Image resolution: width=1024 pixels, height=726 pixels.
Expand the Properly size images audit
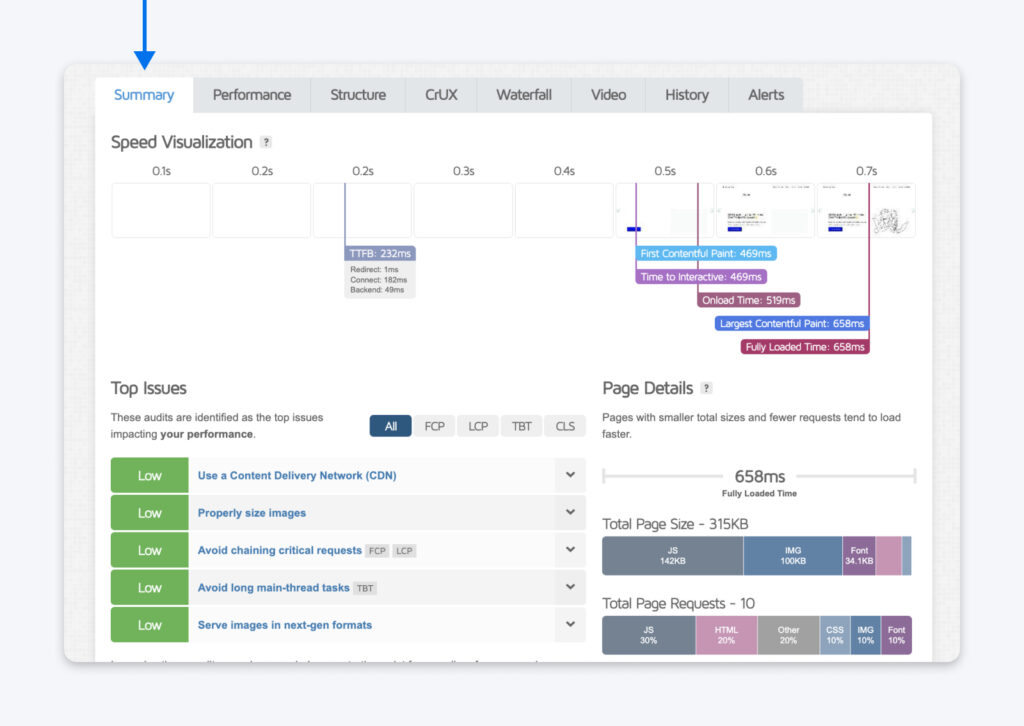(570, 512)
